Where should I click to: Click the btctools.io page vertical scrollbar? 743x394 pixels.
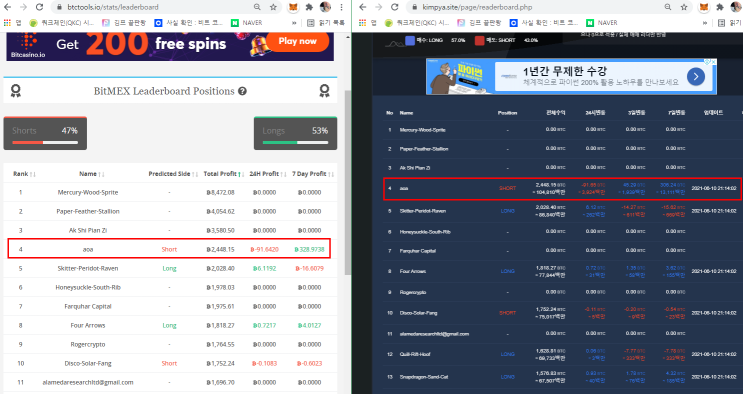348,183
